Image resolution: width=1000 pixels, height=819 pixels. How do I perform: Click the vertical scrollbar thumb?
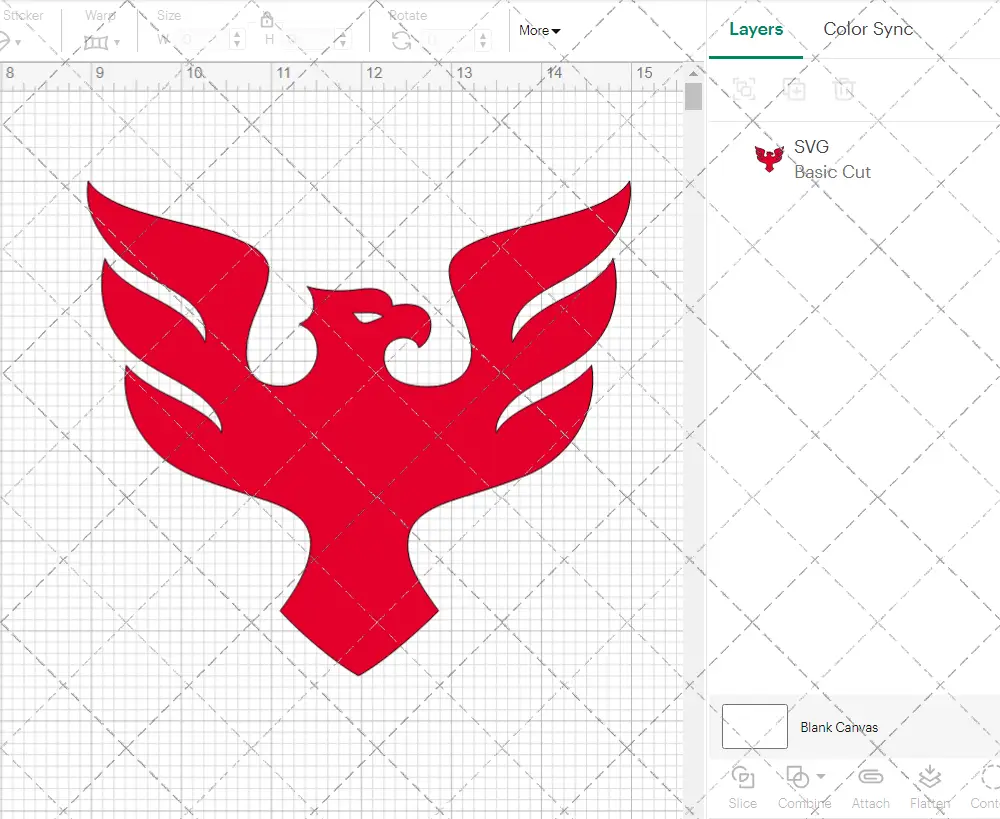coord(693,96)
